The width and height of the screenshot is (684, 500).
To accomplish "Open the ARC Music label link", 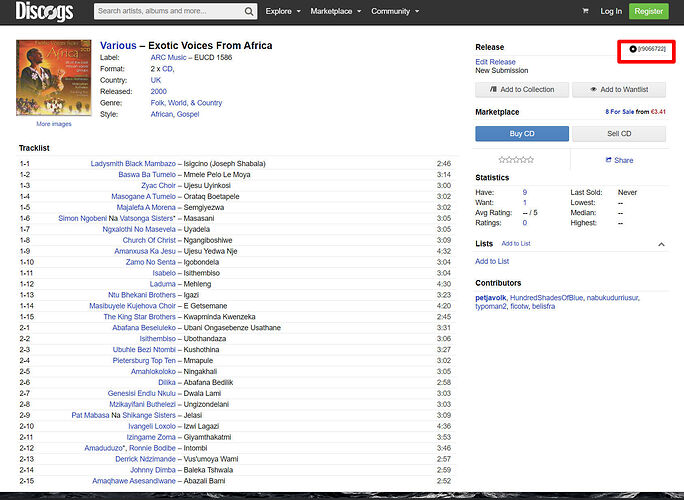I will point(168,58).
